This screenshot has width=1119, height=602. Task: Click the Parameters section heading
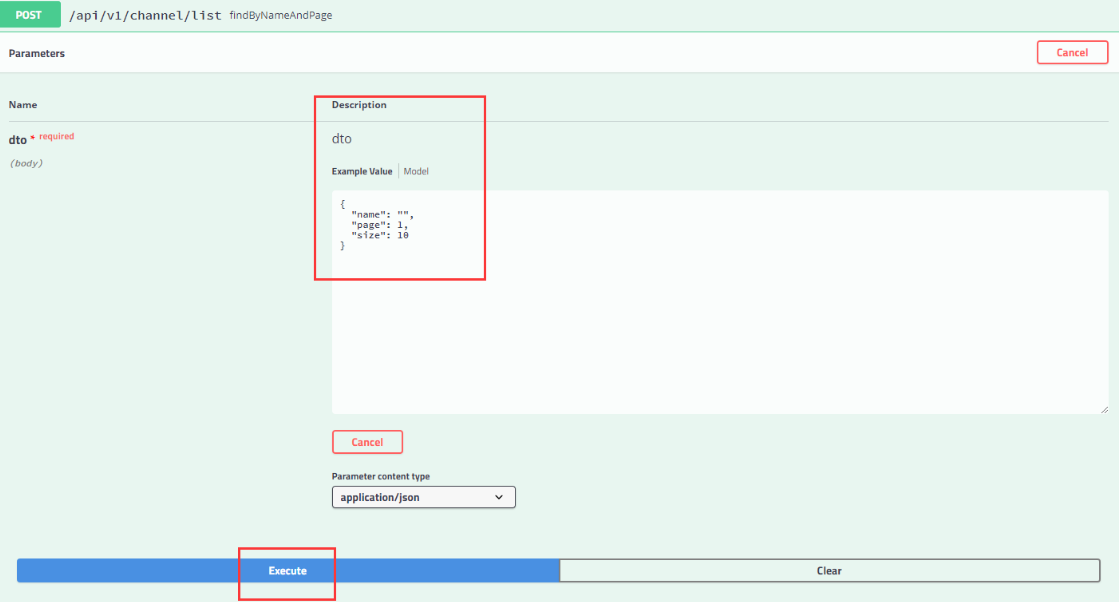point(36,53)
